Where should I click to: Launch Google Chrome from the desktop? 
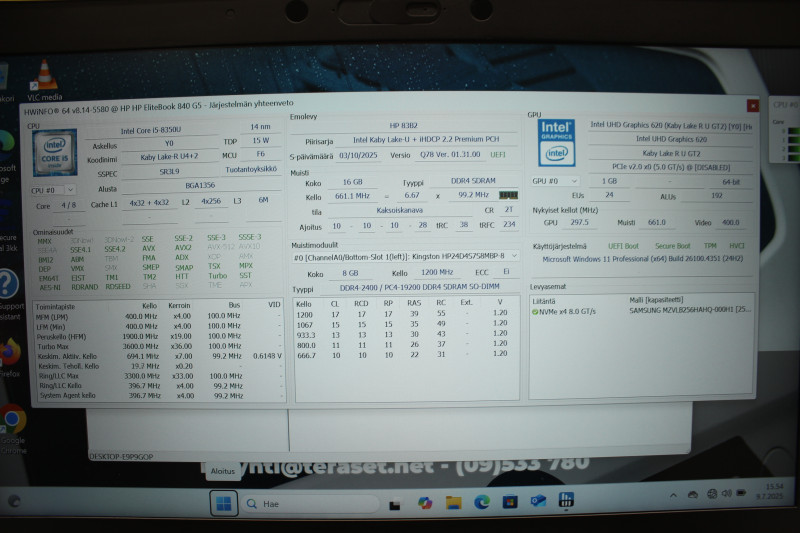point(12,427)
